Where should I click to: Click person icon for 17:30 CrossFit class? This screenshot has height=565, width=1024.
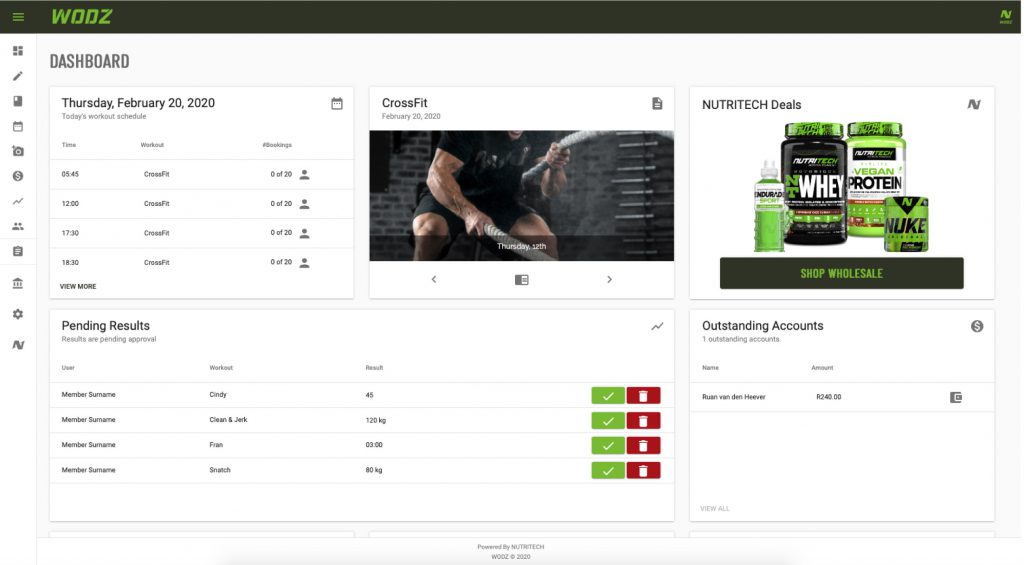pos(304,233)
